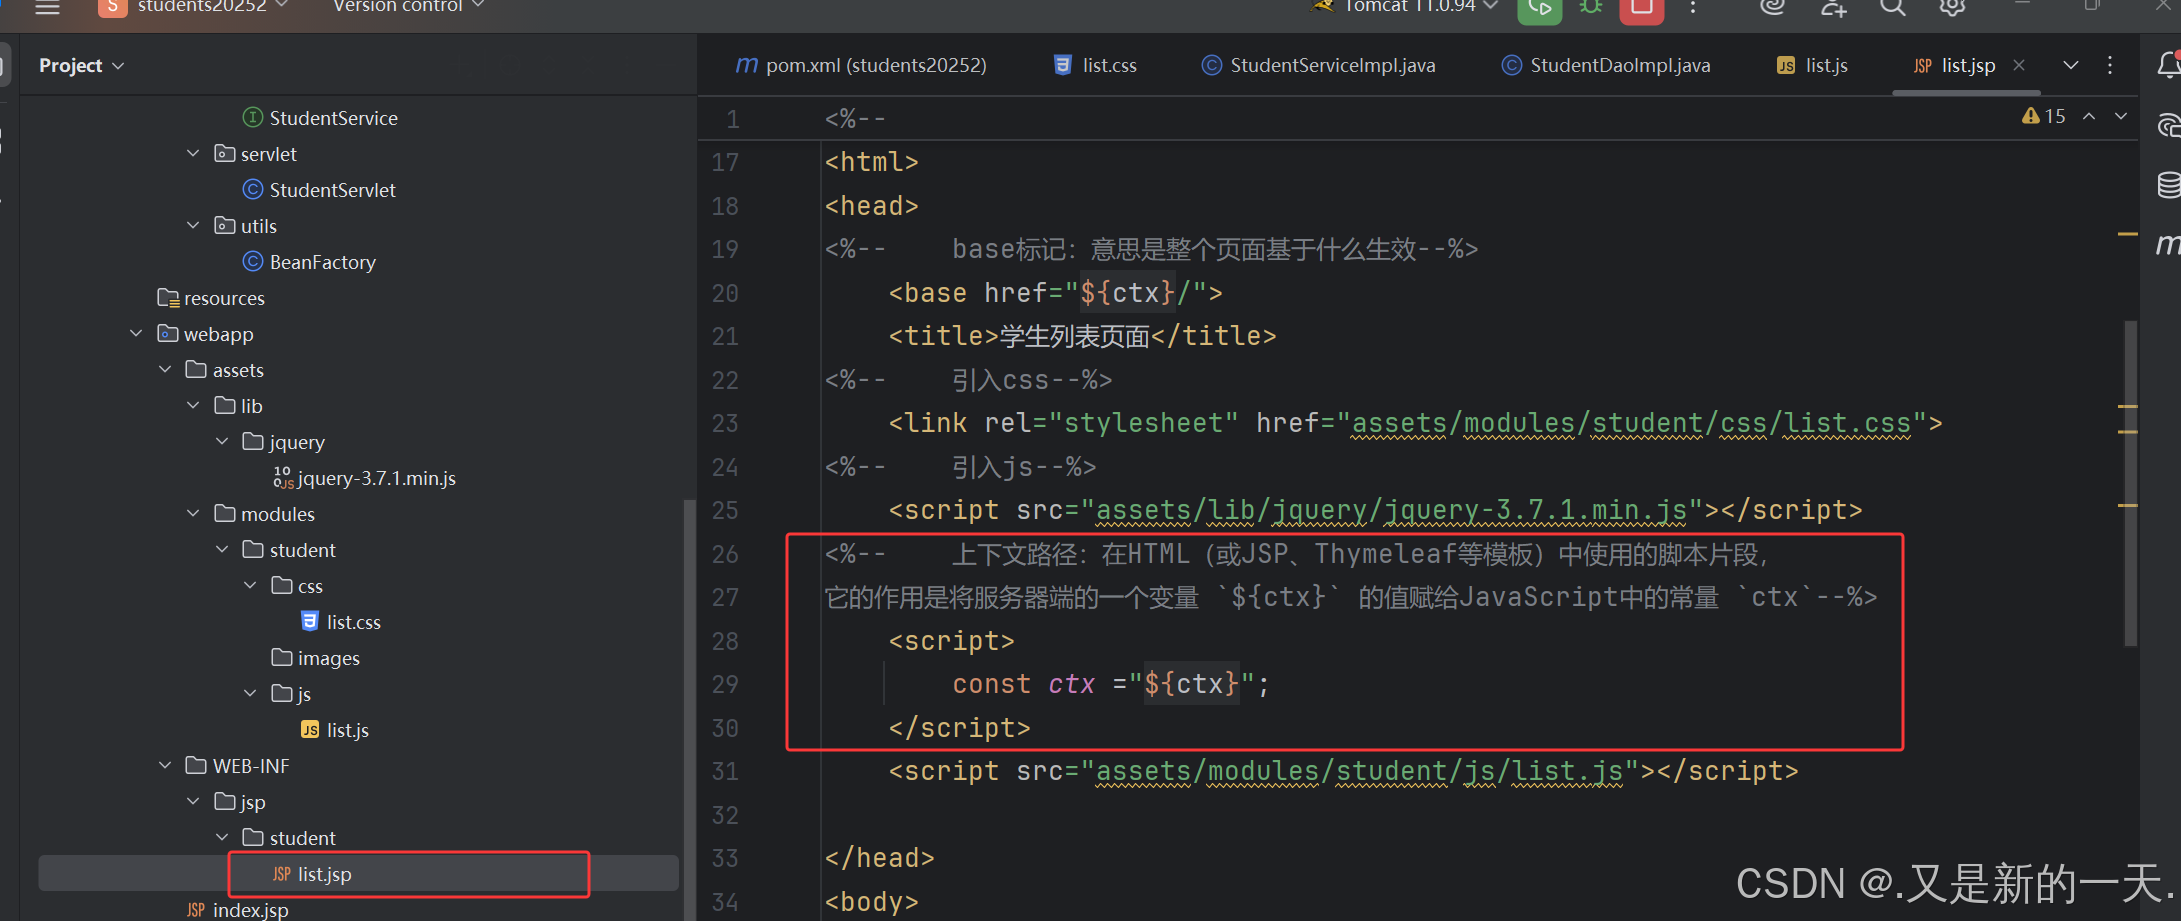The height and width of the screenshot is (921, 2181).
Task: Collapse the jsp folder
Action: click(x=193, y=802)
